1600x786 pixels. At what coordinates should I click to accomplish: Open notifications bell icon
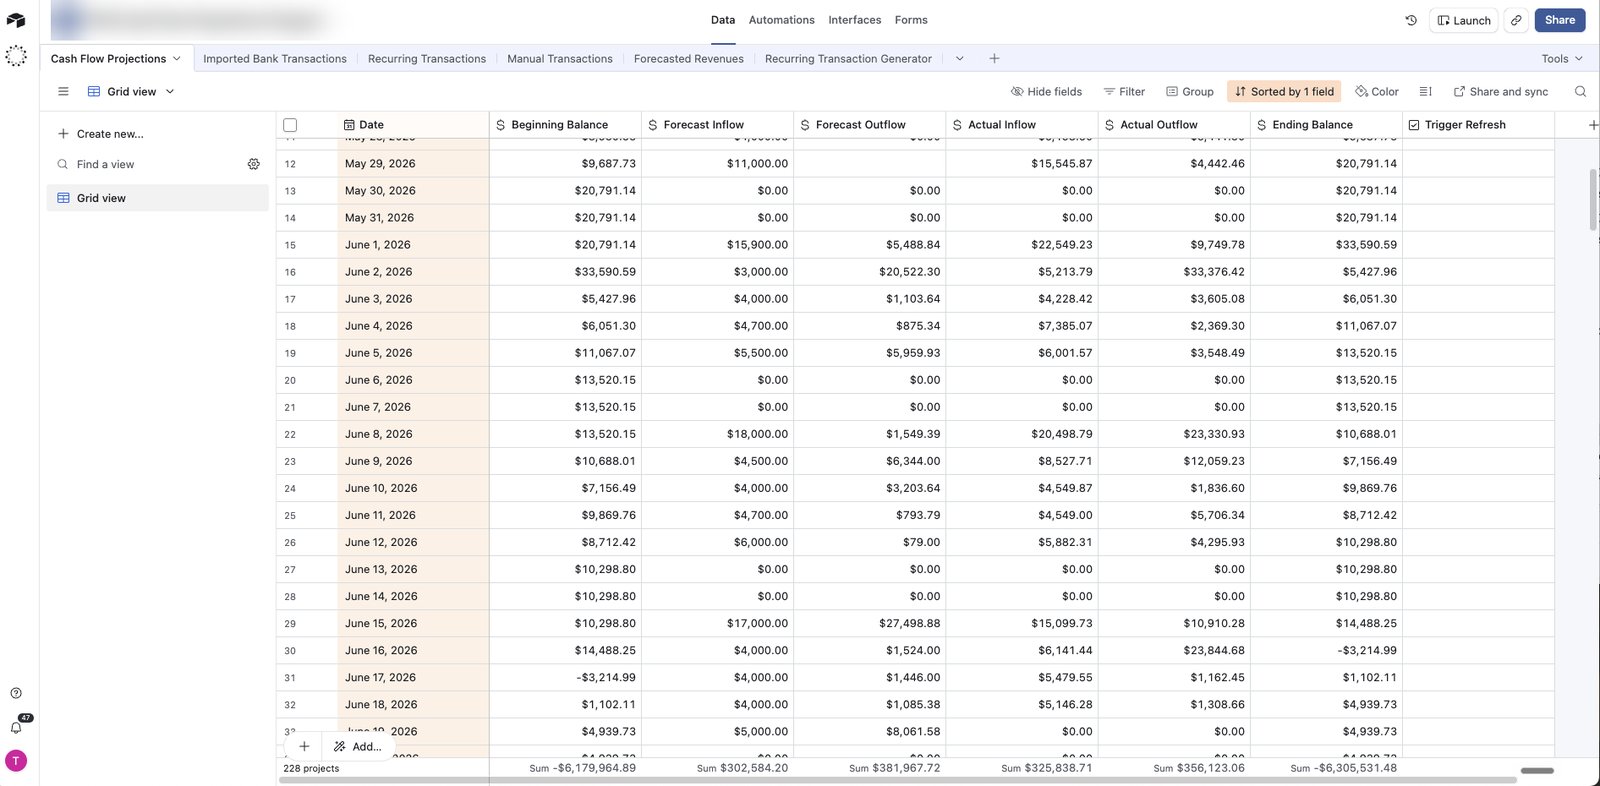(x=16, y=727)
